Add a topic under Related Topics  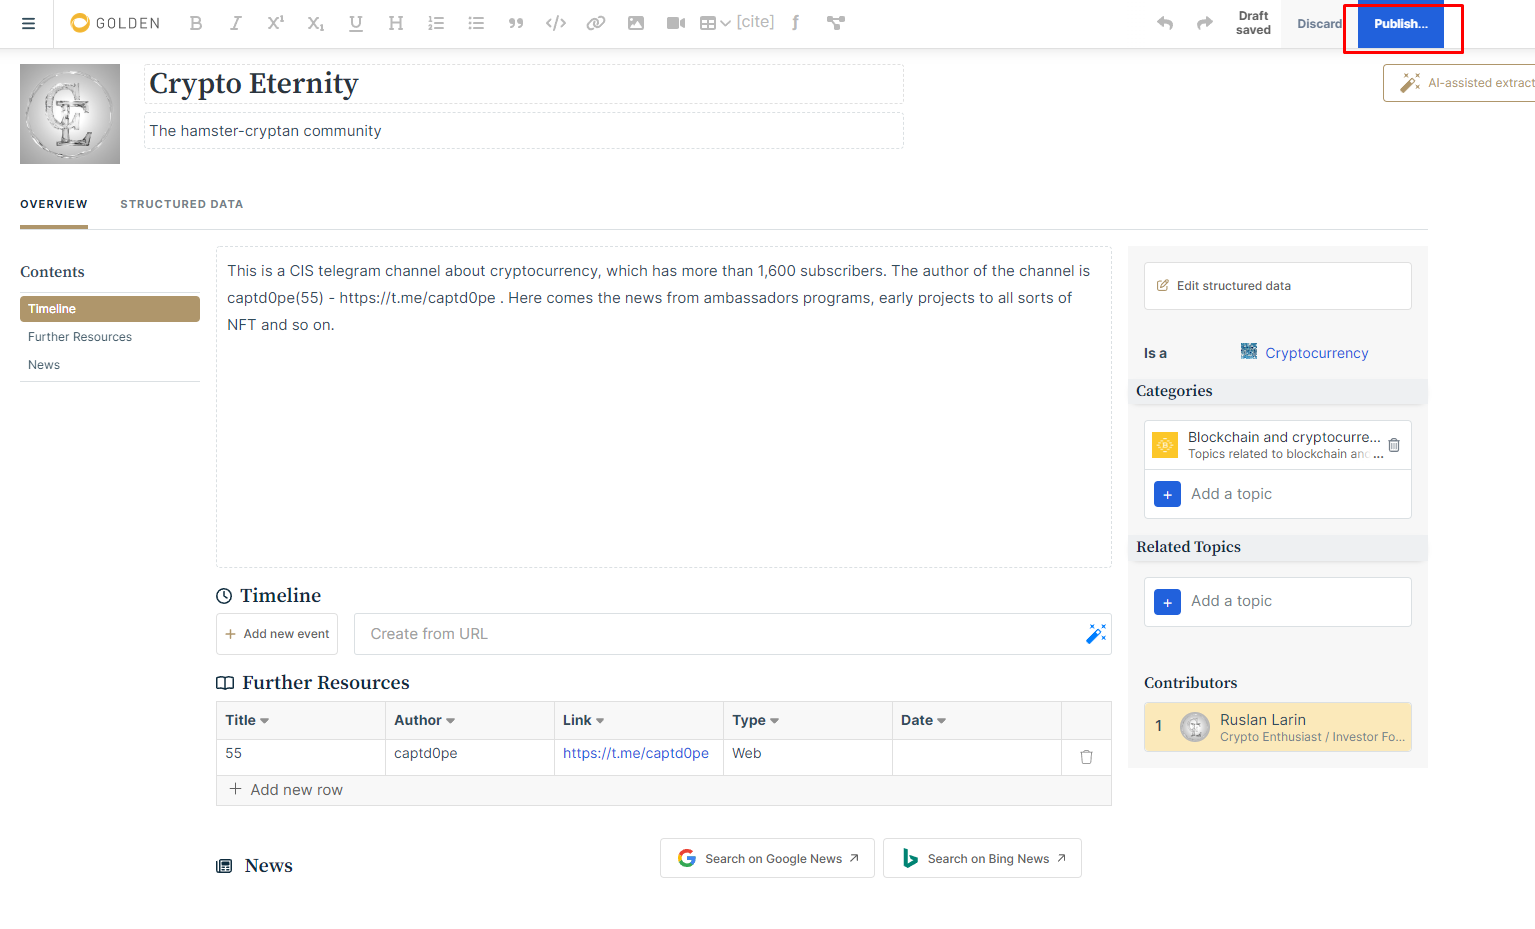click(1278, 601)
